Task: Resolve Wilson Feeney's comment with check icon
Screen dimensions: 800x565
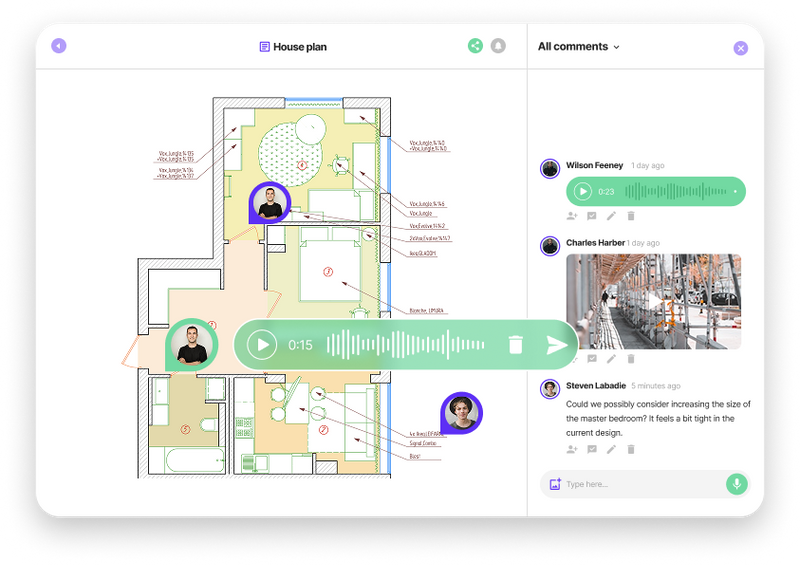Action: (x=592, y=216)
